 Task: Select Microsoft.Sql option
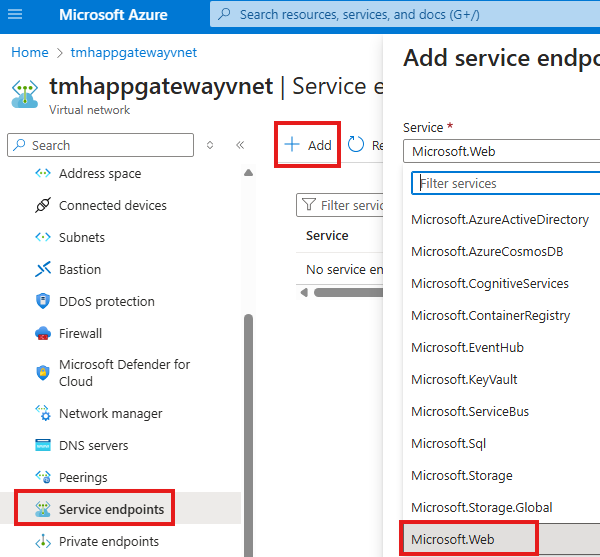point(448,444)
